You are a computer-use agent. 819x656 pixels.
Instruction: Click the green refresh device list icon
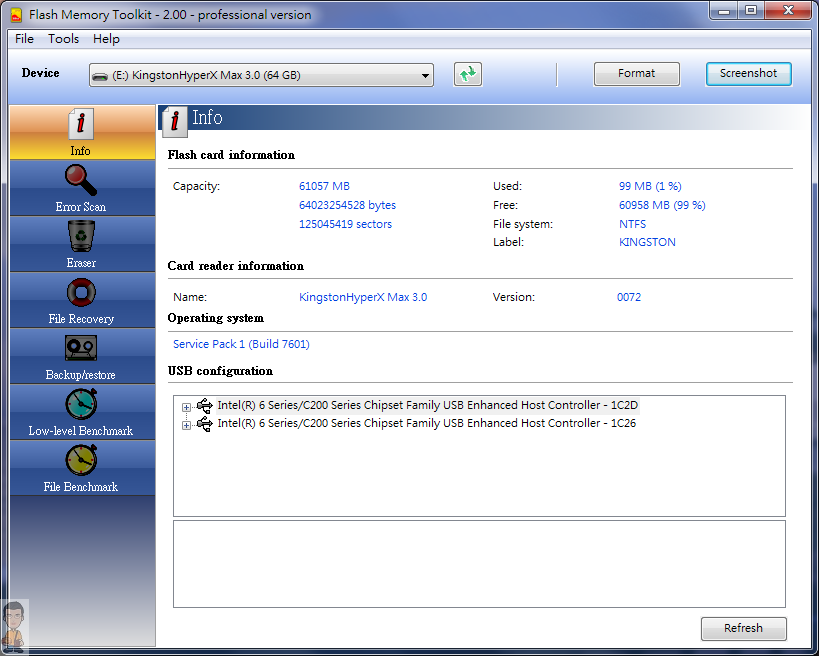point(467,74)
